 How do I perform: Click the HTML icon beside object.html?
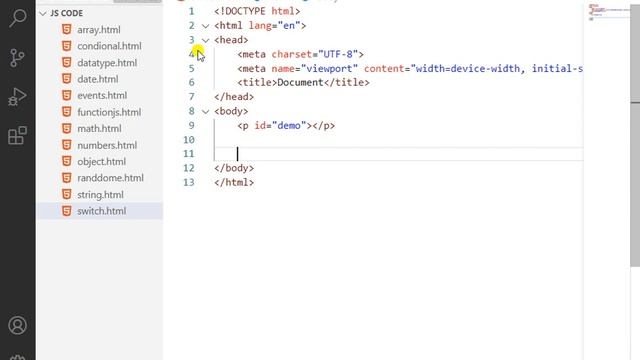(x=67, y=161)
